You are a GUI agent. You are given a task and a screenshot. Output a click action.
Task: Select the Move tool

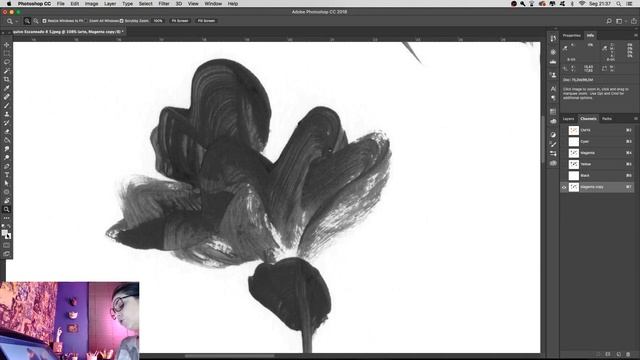[7, 44]
